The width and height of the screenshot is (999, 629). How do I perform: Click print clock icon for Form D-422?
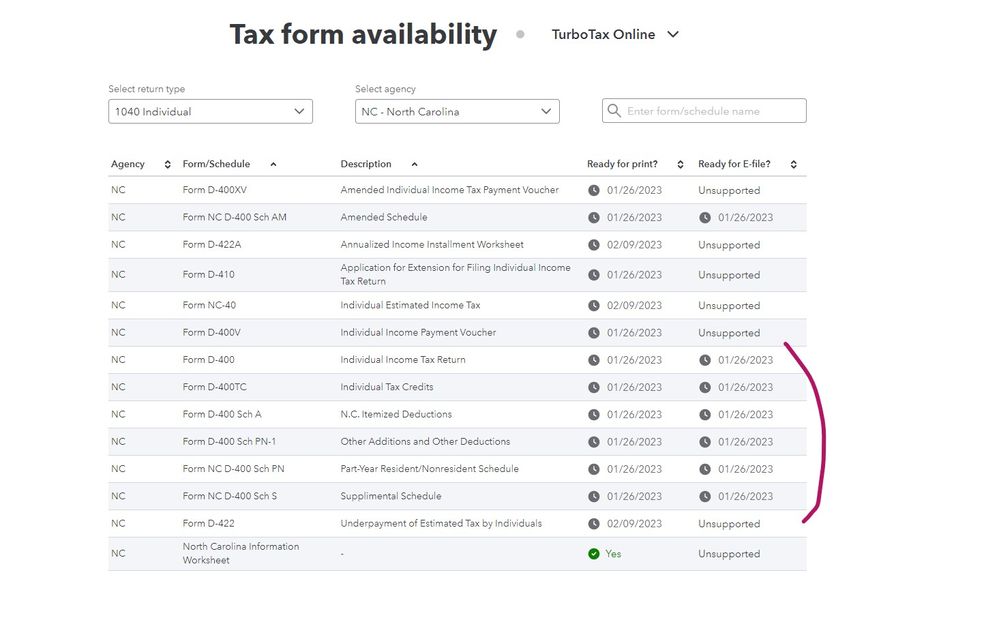pyautogui.click(x=594, y=524)
